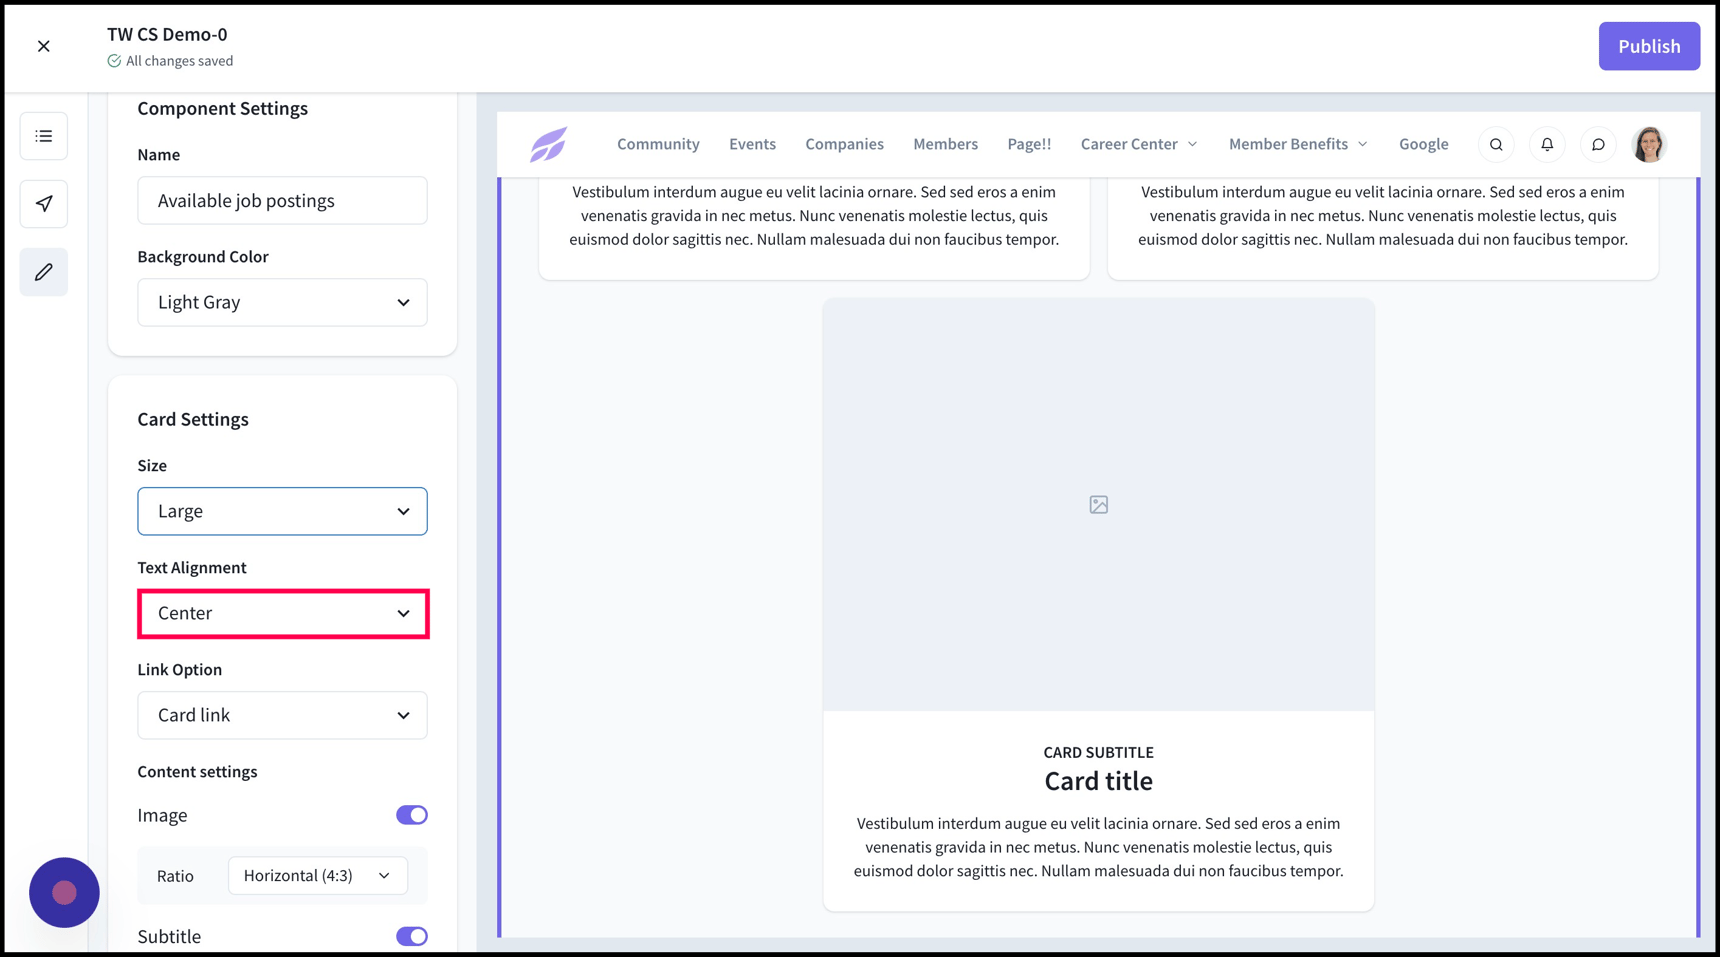This screenshot has height=957, width=1720.
Task: Click the Publish button
Action: [1649, 46]
